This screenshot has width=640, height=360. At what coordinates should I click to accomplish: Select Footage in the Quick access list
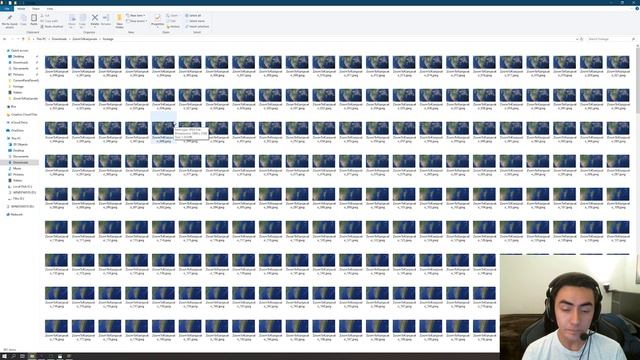click(x=18, y=87)
